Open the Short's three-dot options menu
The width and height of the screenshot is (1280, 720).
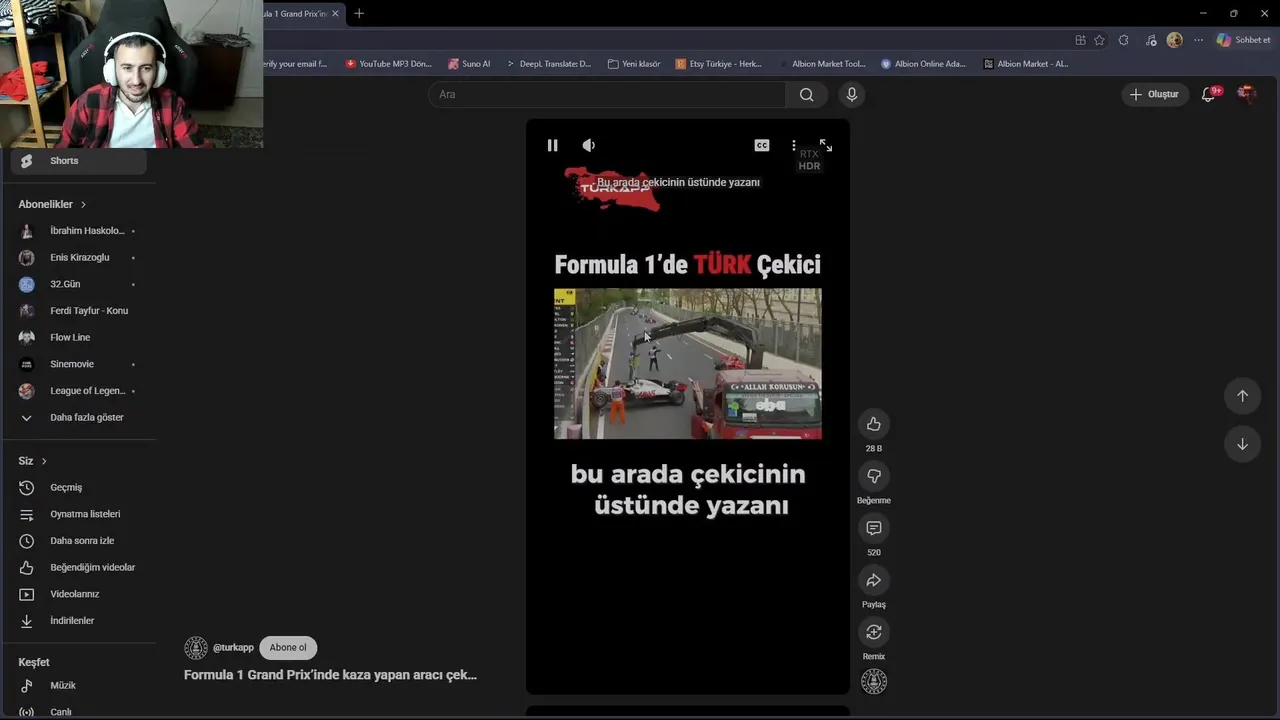coord(794,145)
